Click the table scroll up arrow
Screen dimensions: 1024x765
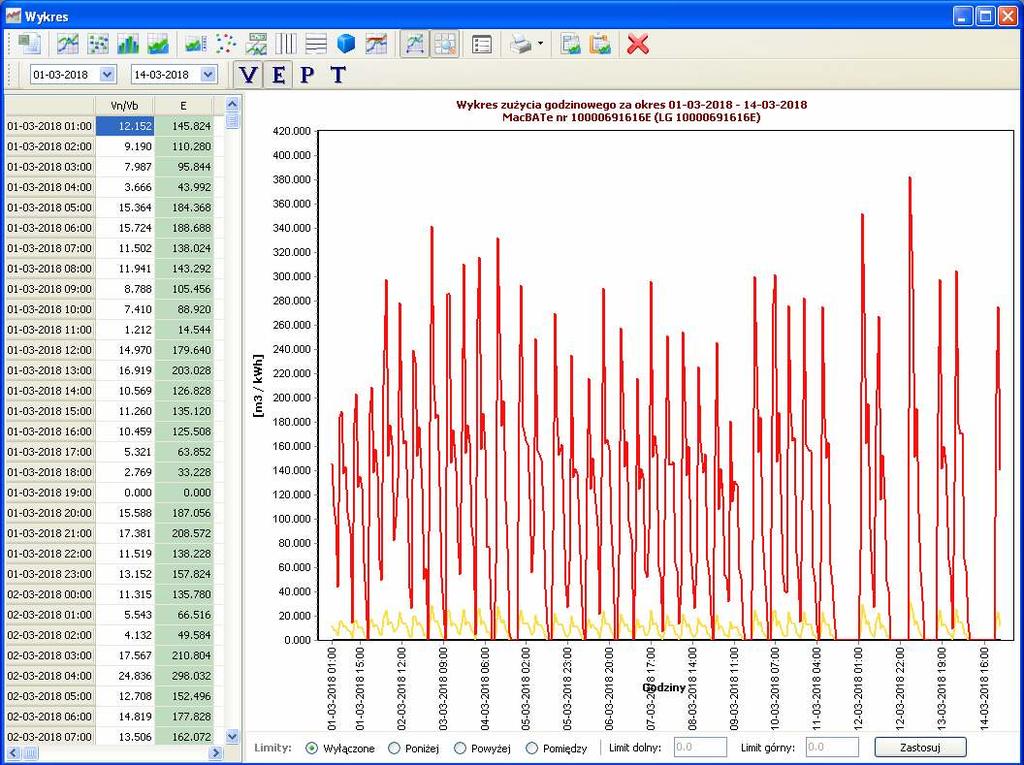tap(232, 103)
